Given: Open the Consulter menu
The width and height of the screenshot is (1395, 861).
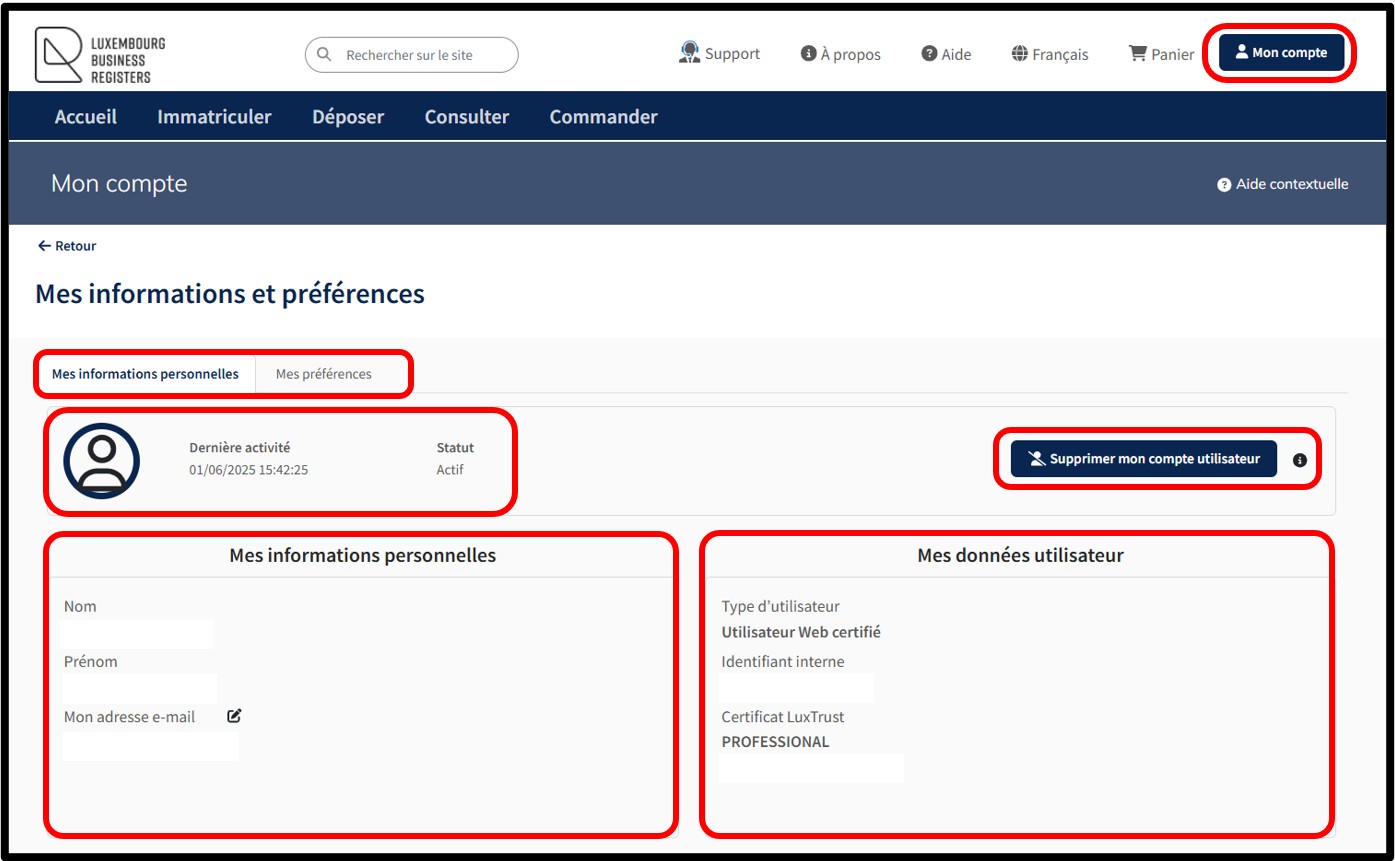Looking at the screenshot, I should (467, 117).
